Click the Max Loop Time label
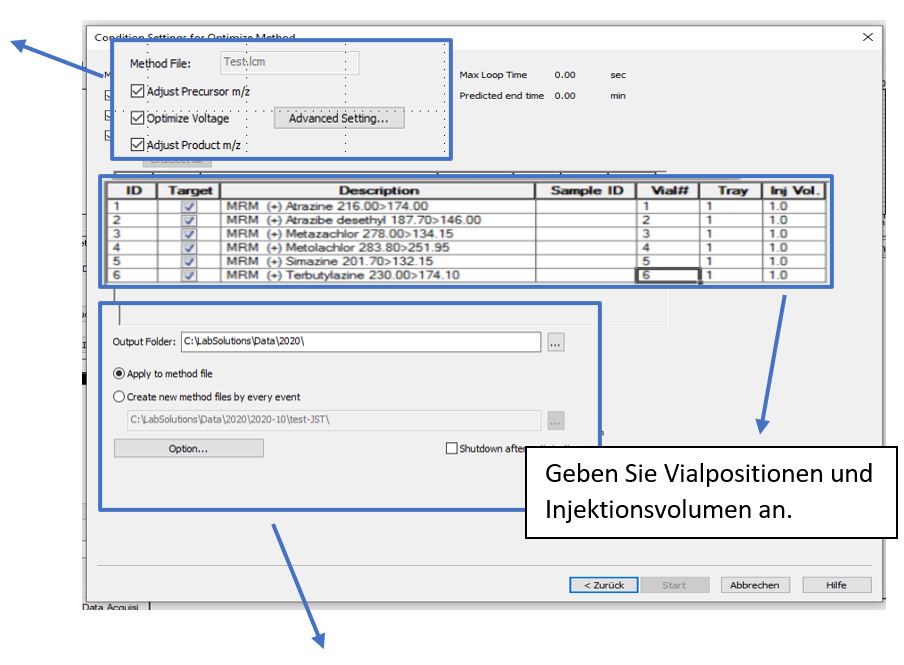The height and width of the screenshot is (665, 904). pos(493,75)
